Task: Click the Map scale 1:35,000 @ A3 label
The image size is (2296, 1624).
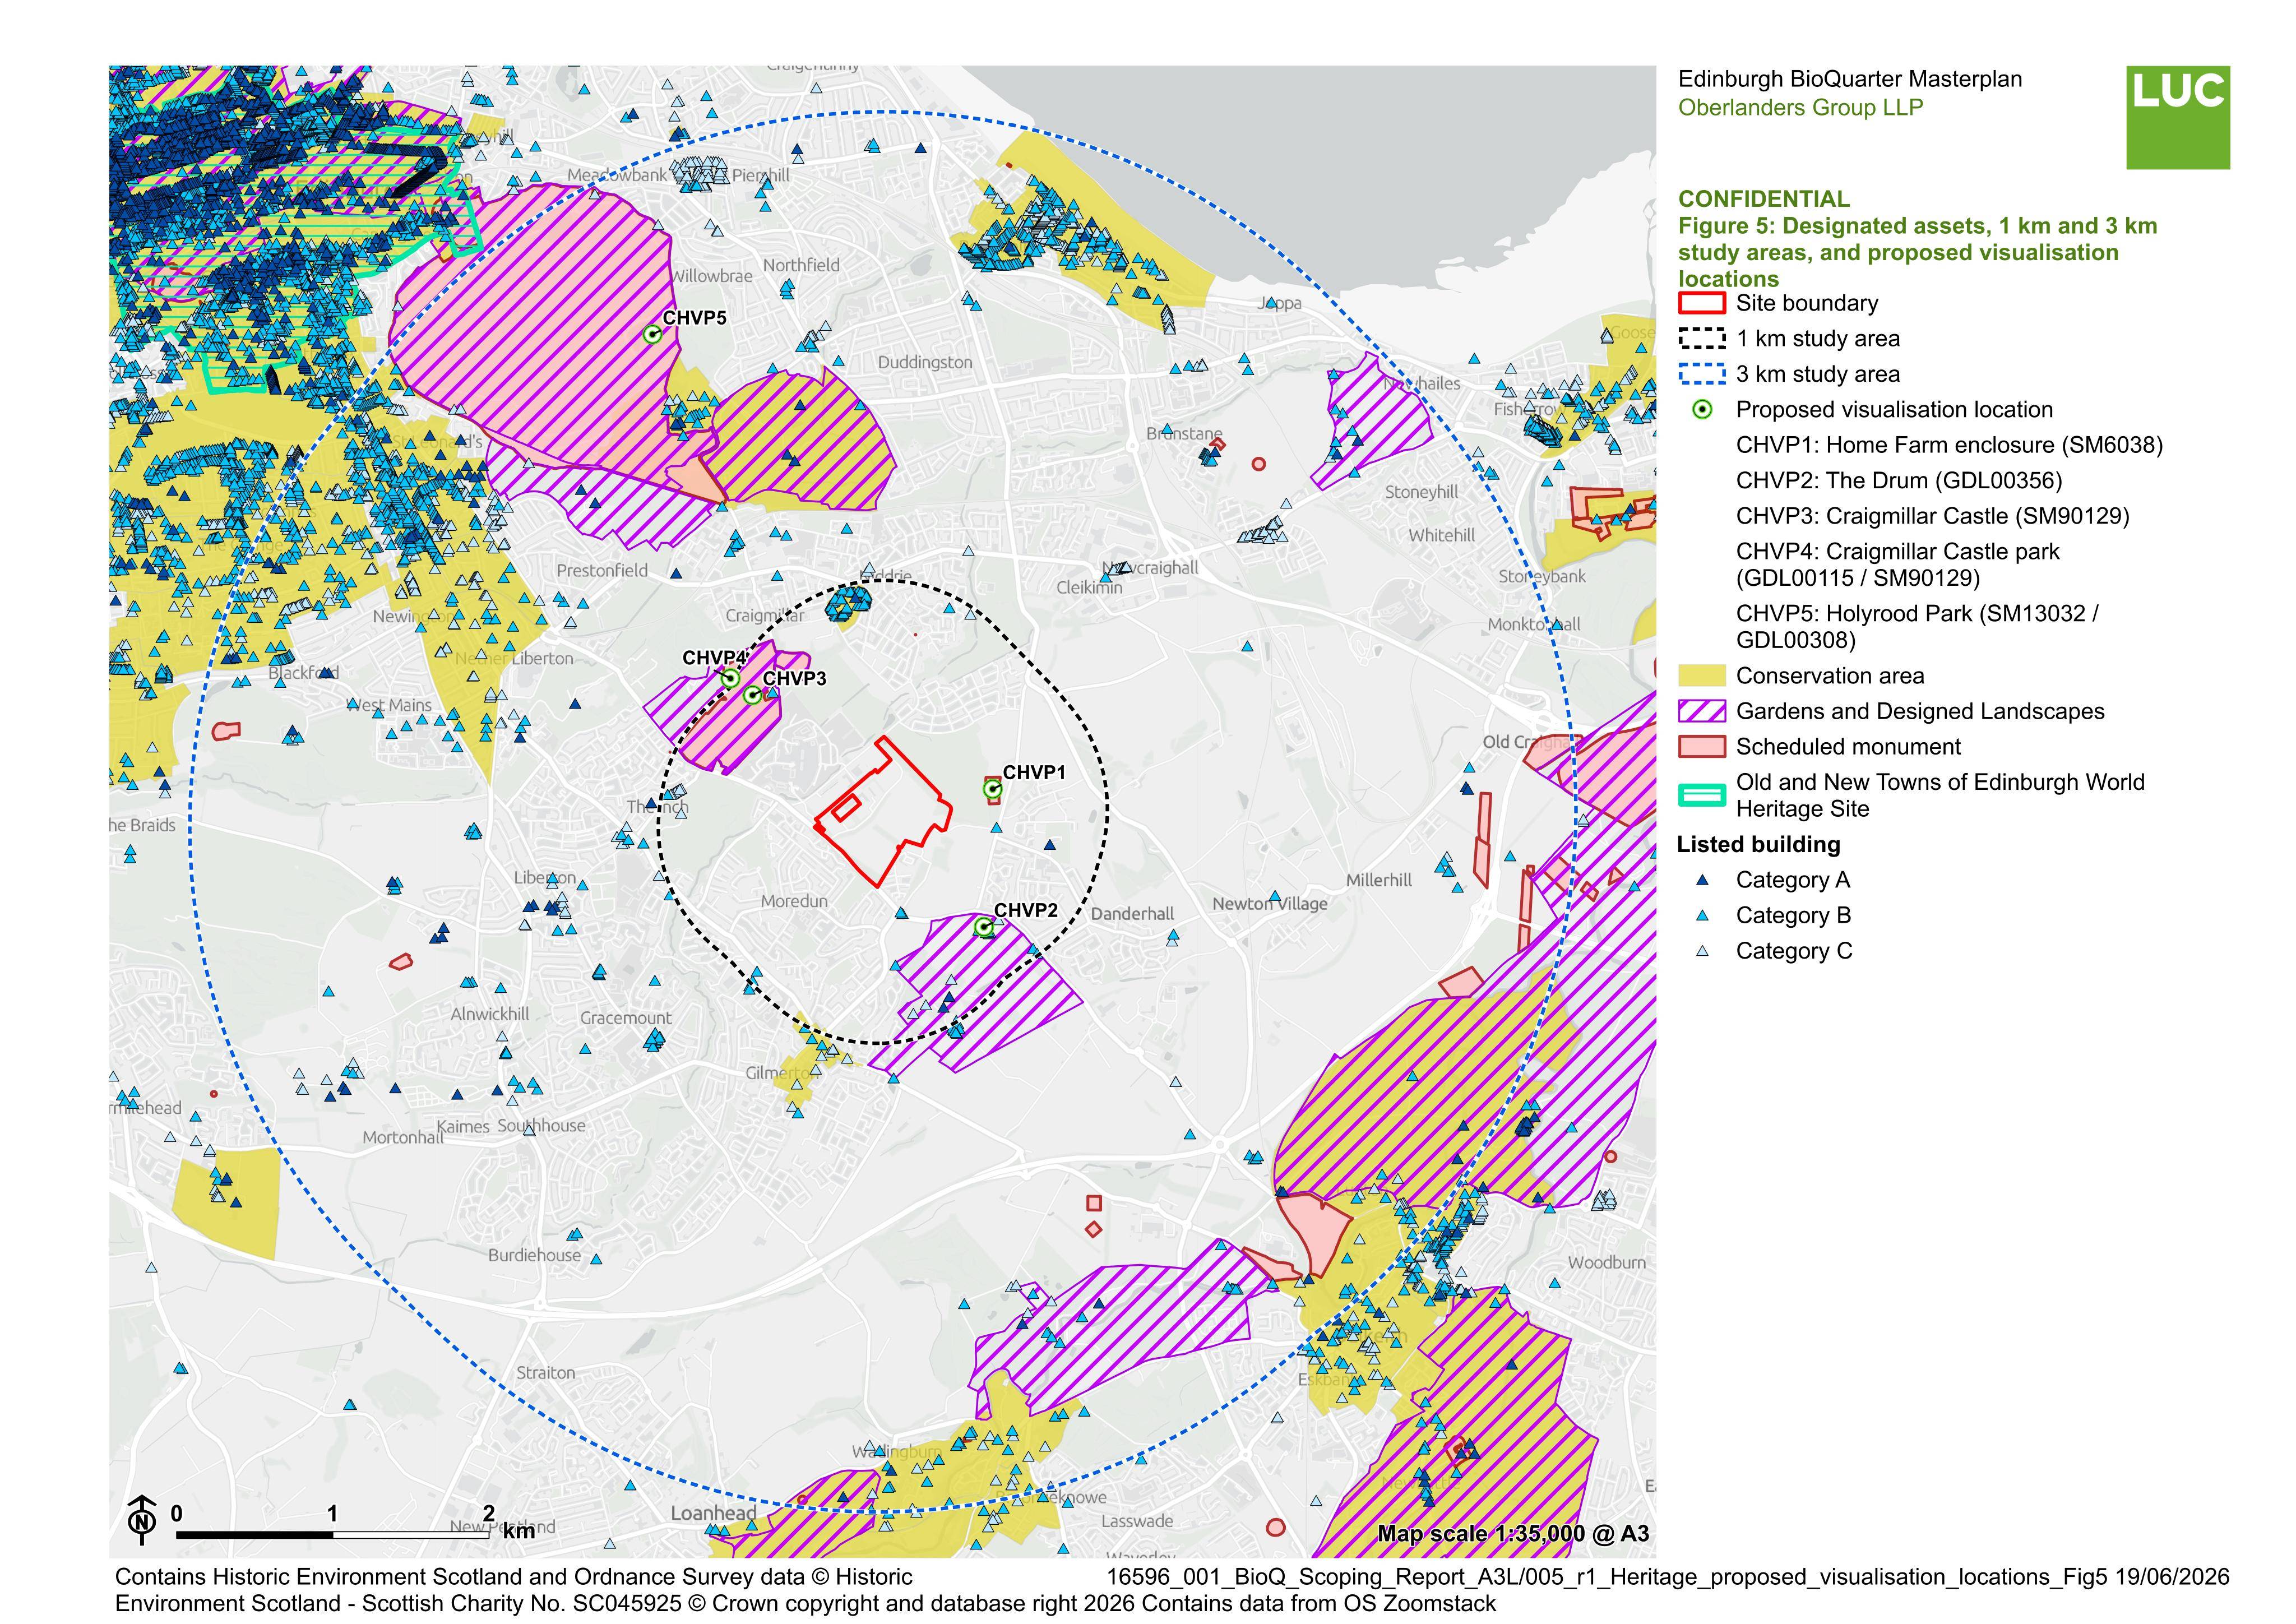Action: 1513,1534
